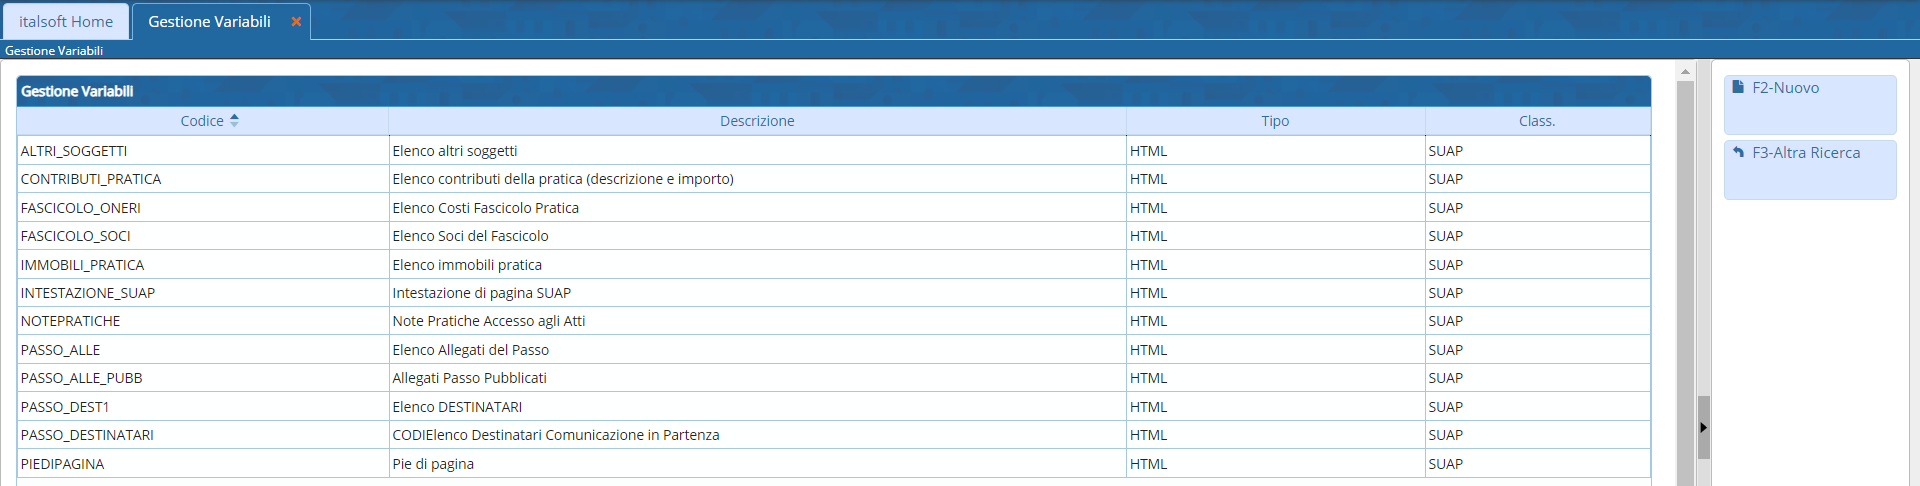Click the SUAP class cell of FASCICOLO_ONERI
The image size is (1920, 486).
pos(1537,208)
